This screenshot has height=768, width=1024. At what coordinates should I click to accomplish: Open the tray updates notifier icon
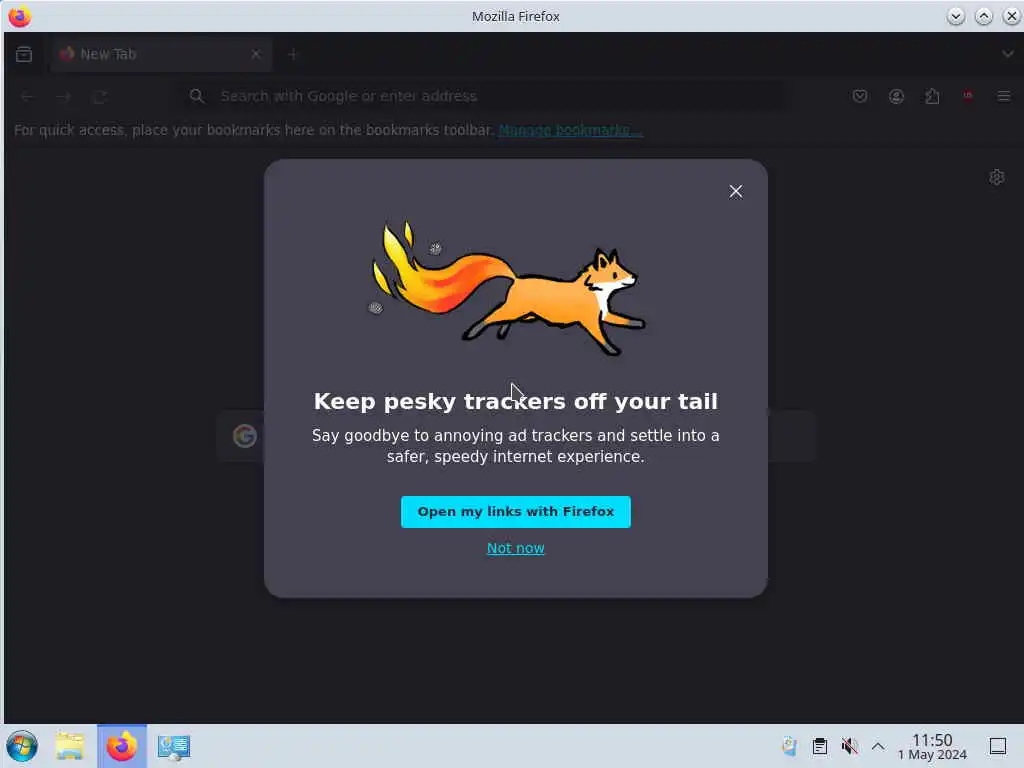(x=789, y=746)
